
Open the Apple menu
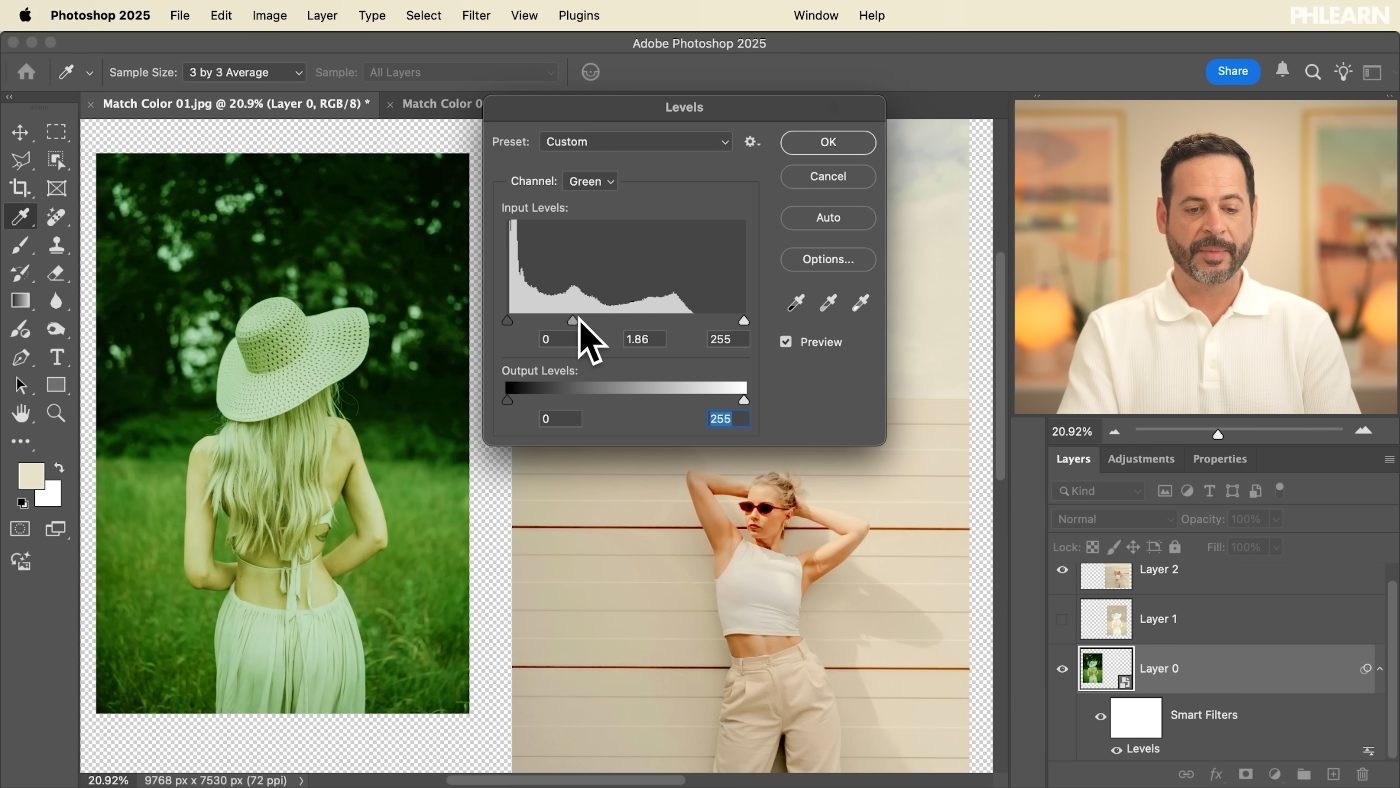tap(24, 15)
